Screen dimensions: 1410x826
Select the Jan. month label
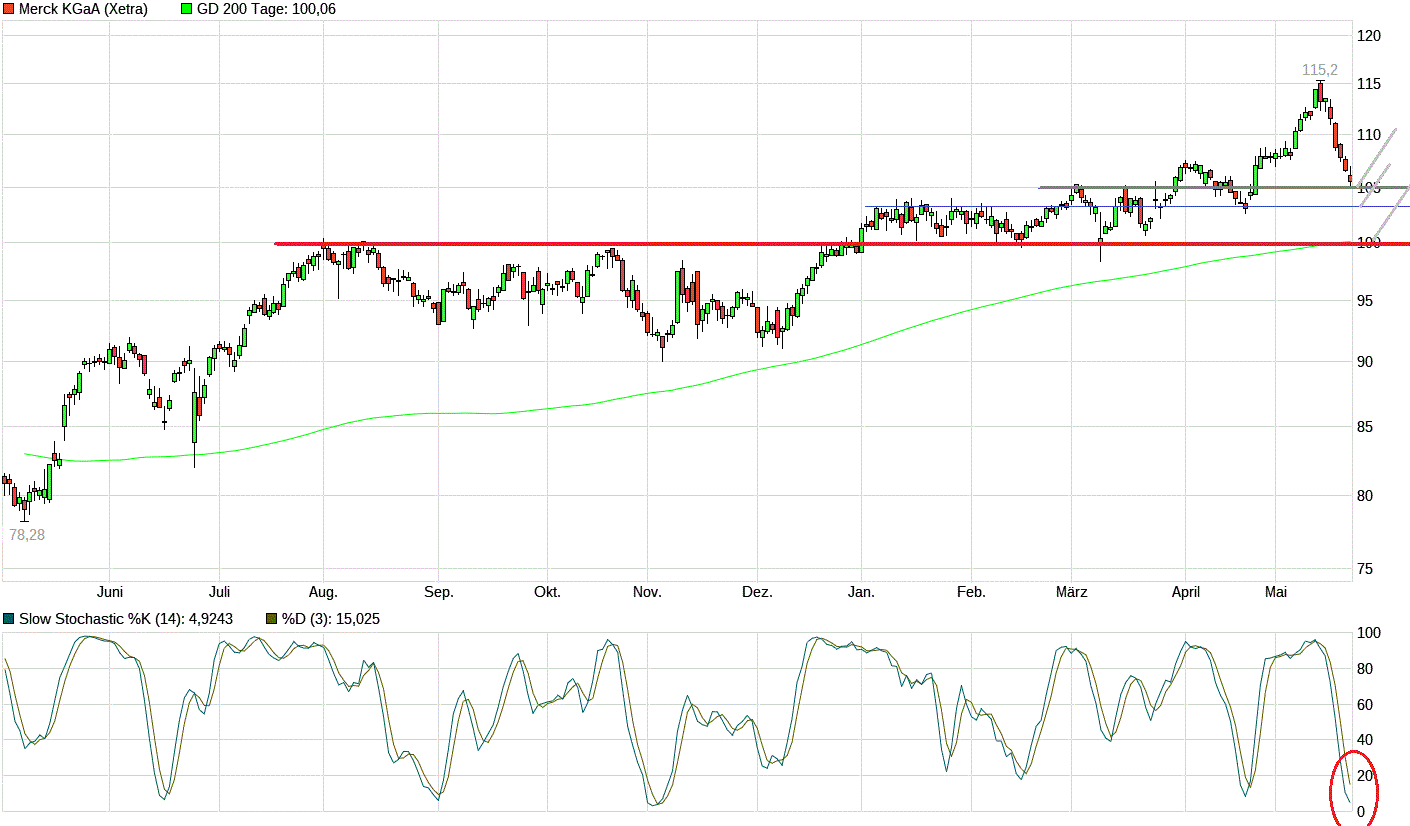pos(861,592)
